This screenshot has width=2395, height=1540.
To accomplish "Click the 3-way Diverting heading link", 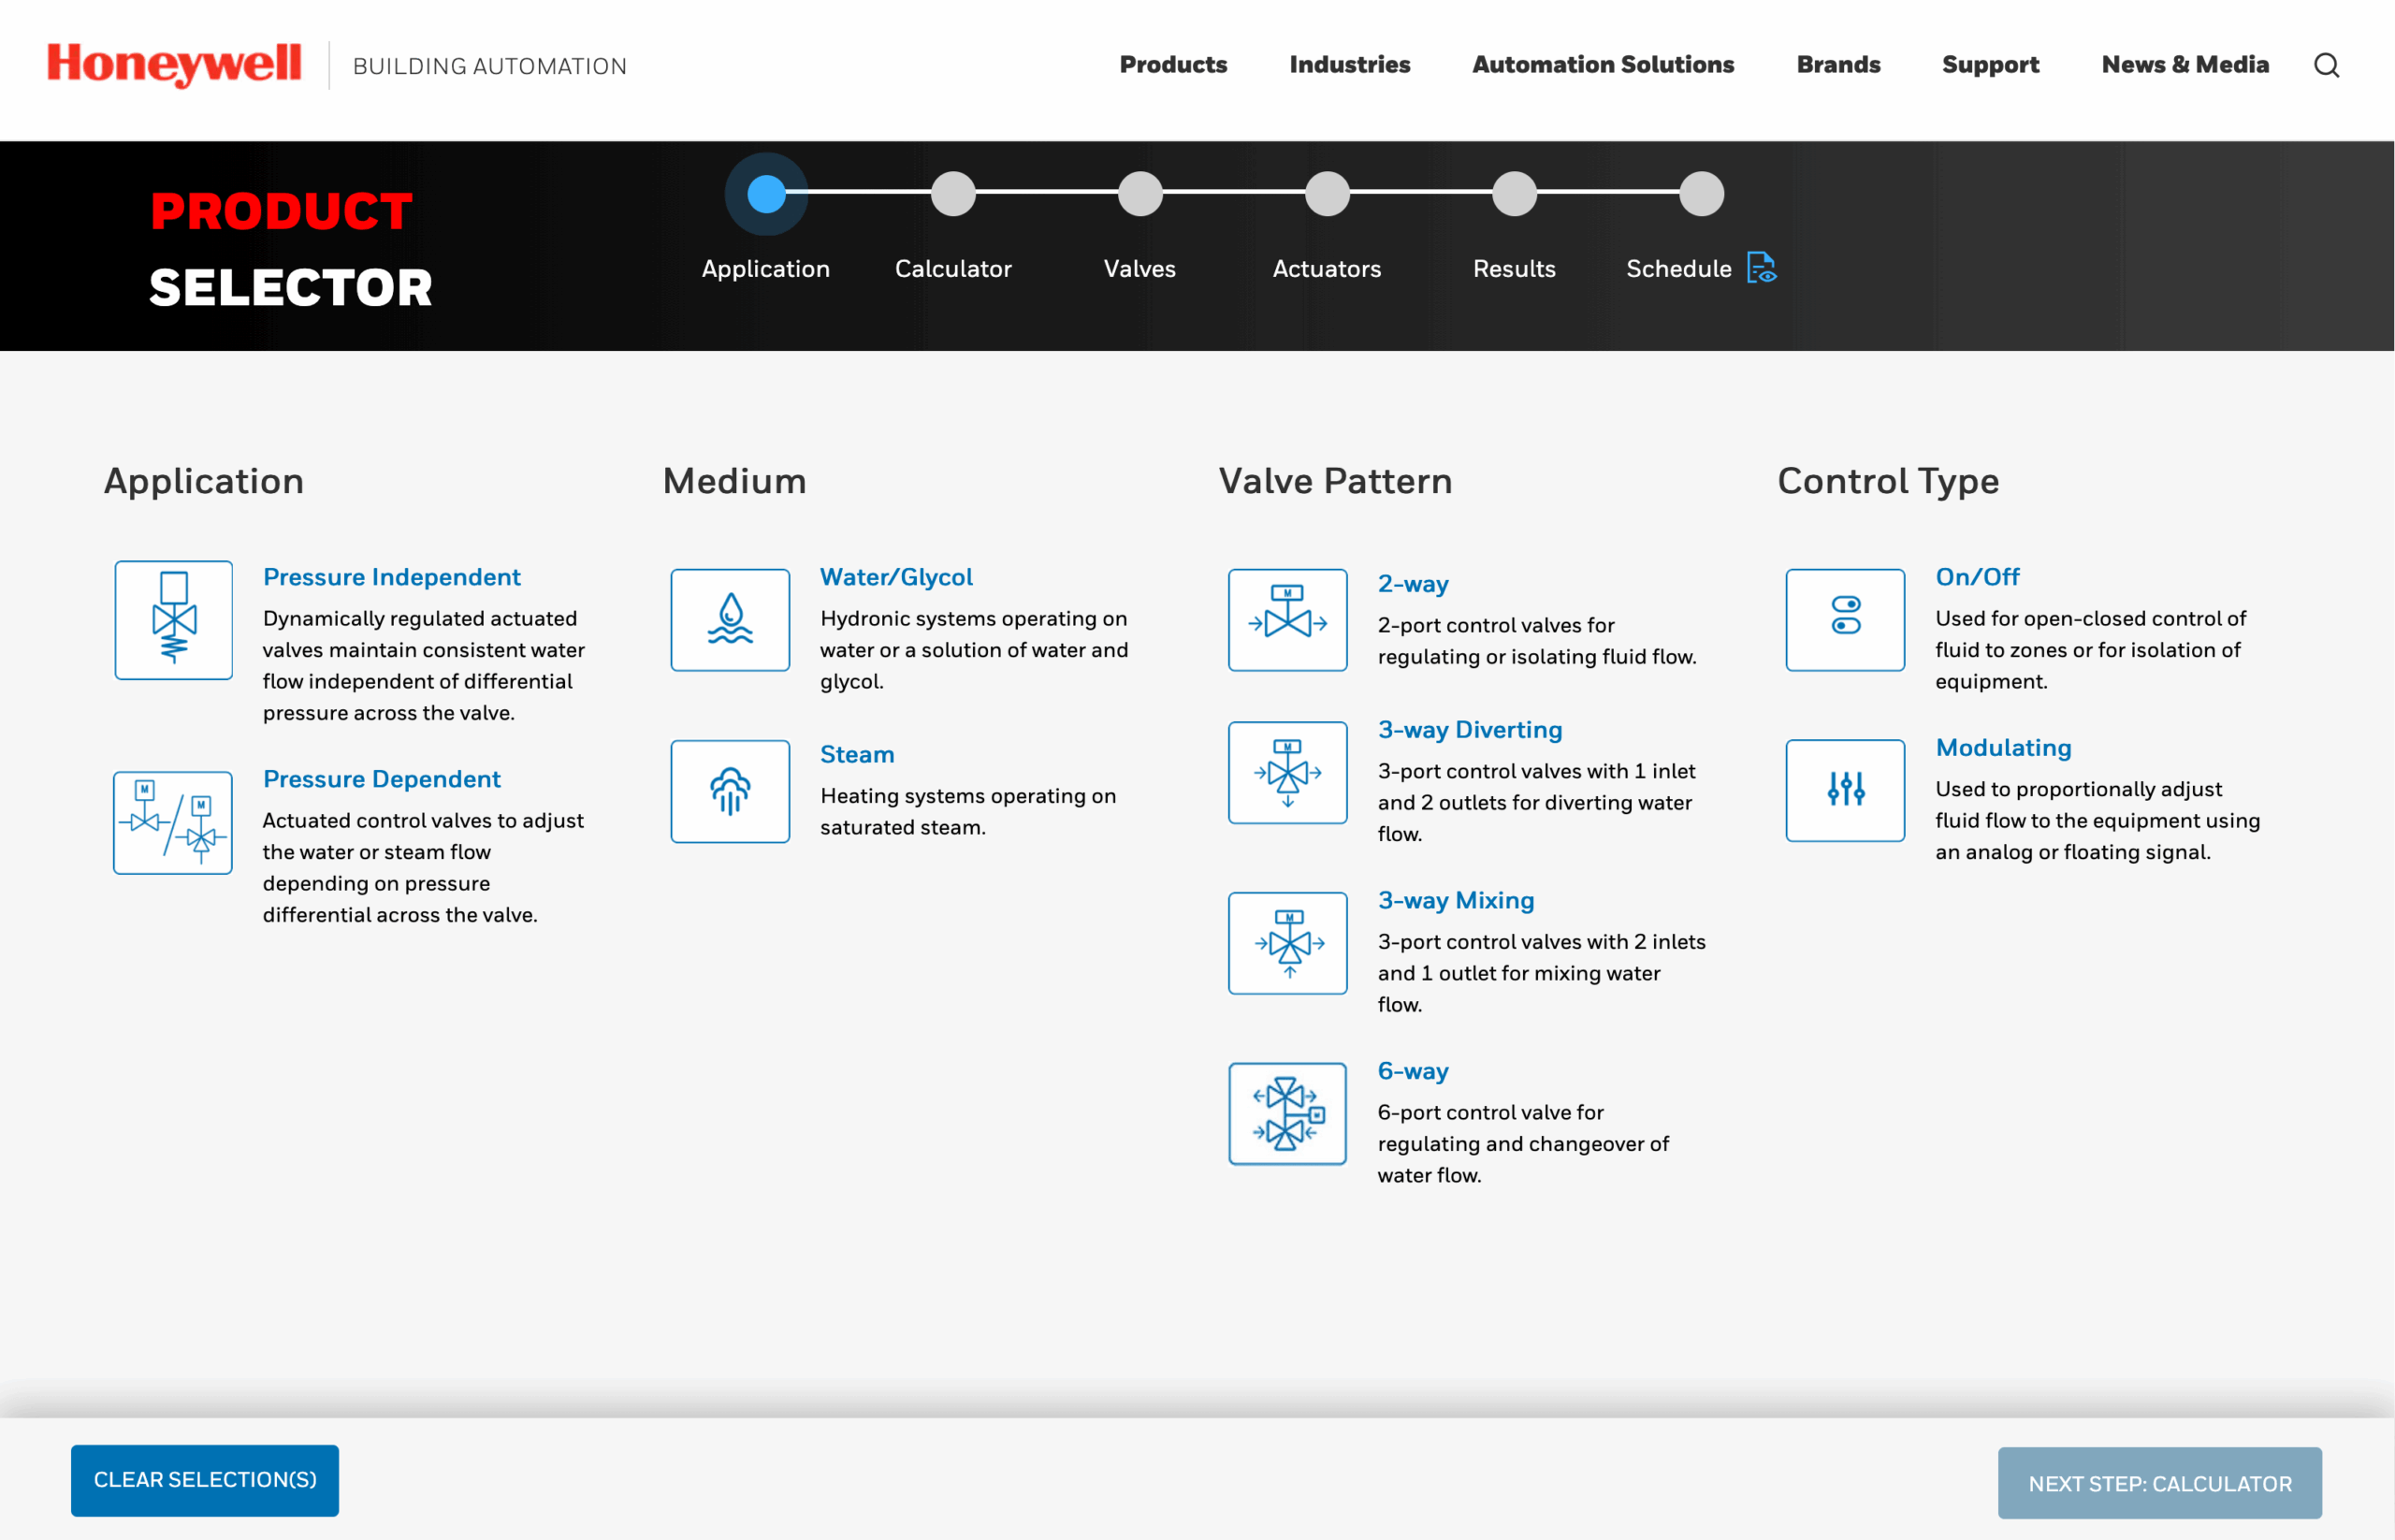I will 1470,730.
